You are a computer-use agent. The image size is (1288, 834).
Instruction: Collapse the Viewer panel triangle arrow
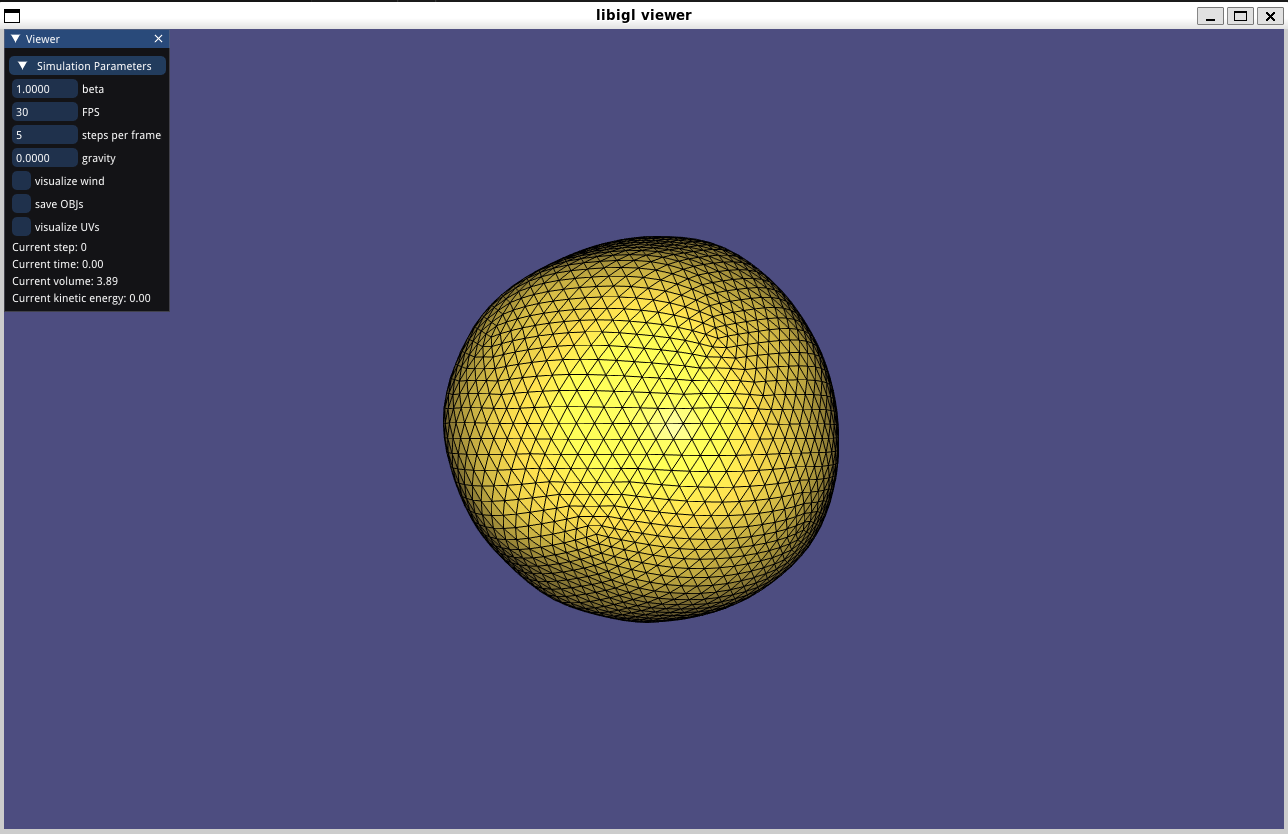(x=16, y=39)
